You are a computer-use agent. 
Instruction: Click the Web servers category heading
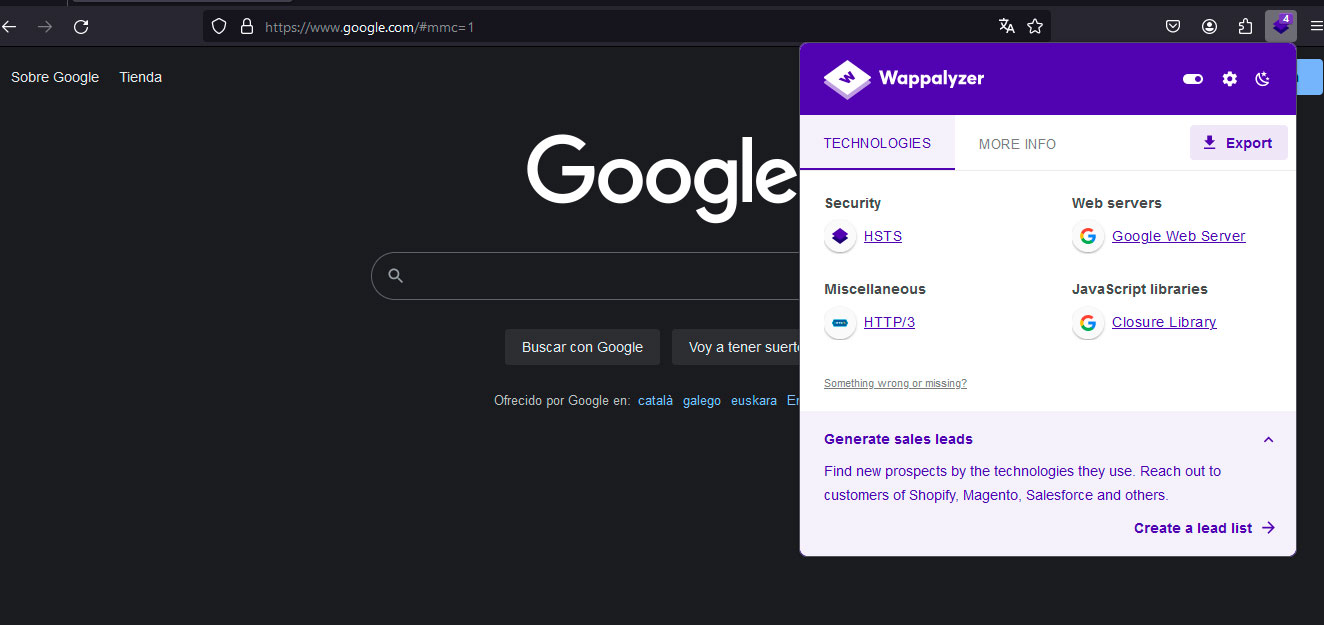pyautogui.click(x=1117, y=203)
